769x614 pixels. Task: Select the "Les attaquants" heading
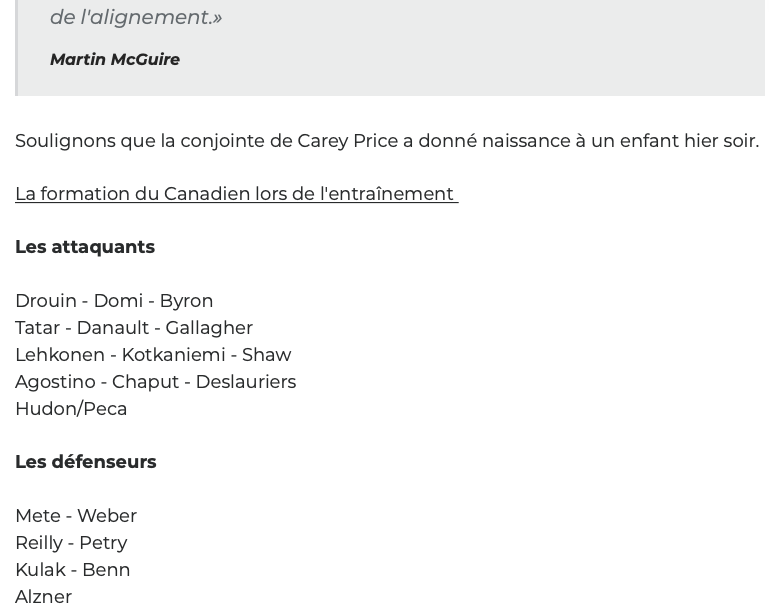point(85,247)
